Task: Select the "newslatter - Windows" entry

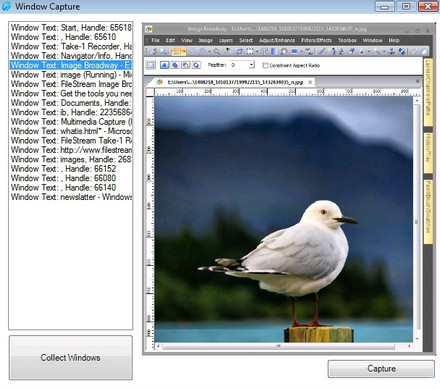Action: [x=71, y=197]
